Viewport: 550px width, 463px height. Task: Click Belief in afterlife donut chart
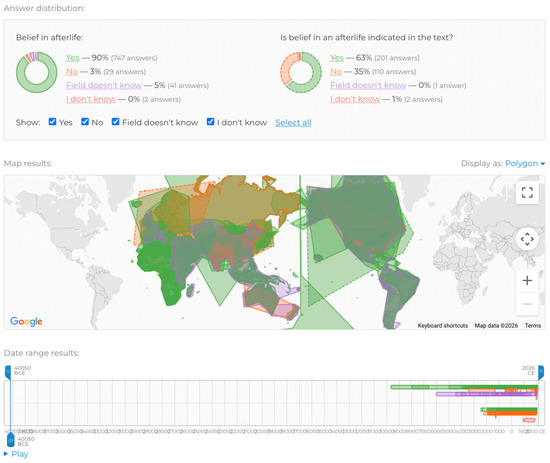[36, 72]
